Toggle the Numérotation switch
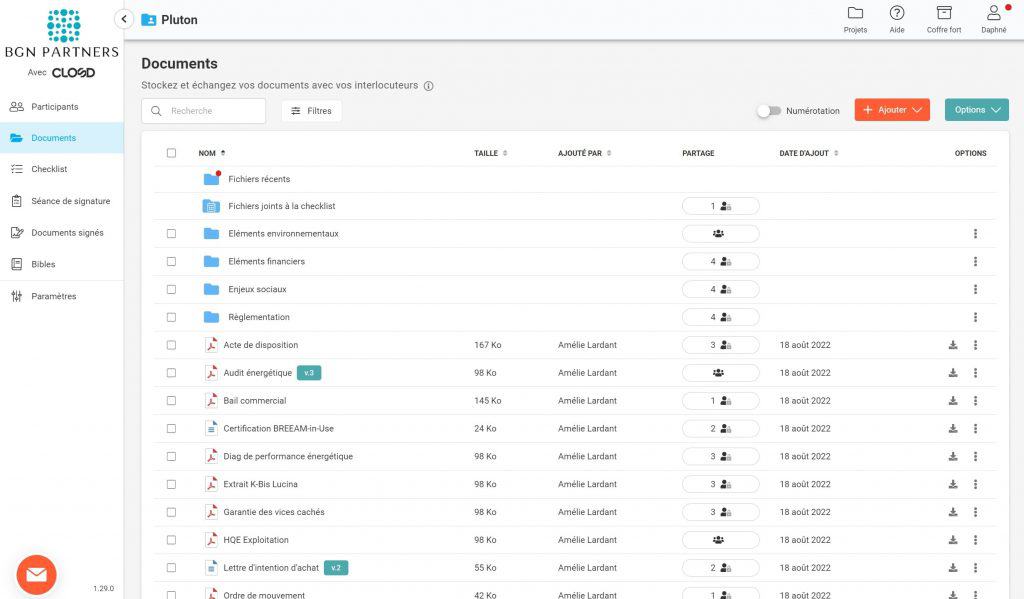This screenshot has width=1024, height=599. [769, 110]
